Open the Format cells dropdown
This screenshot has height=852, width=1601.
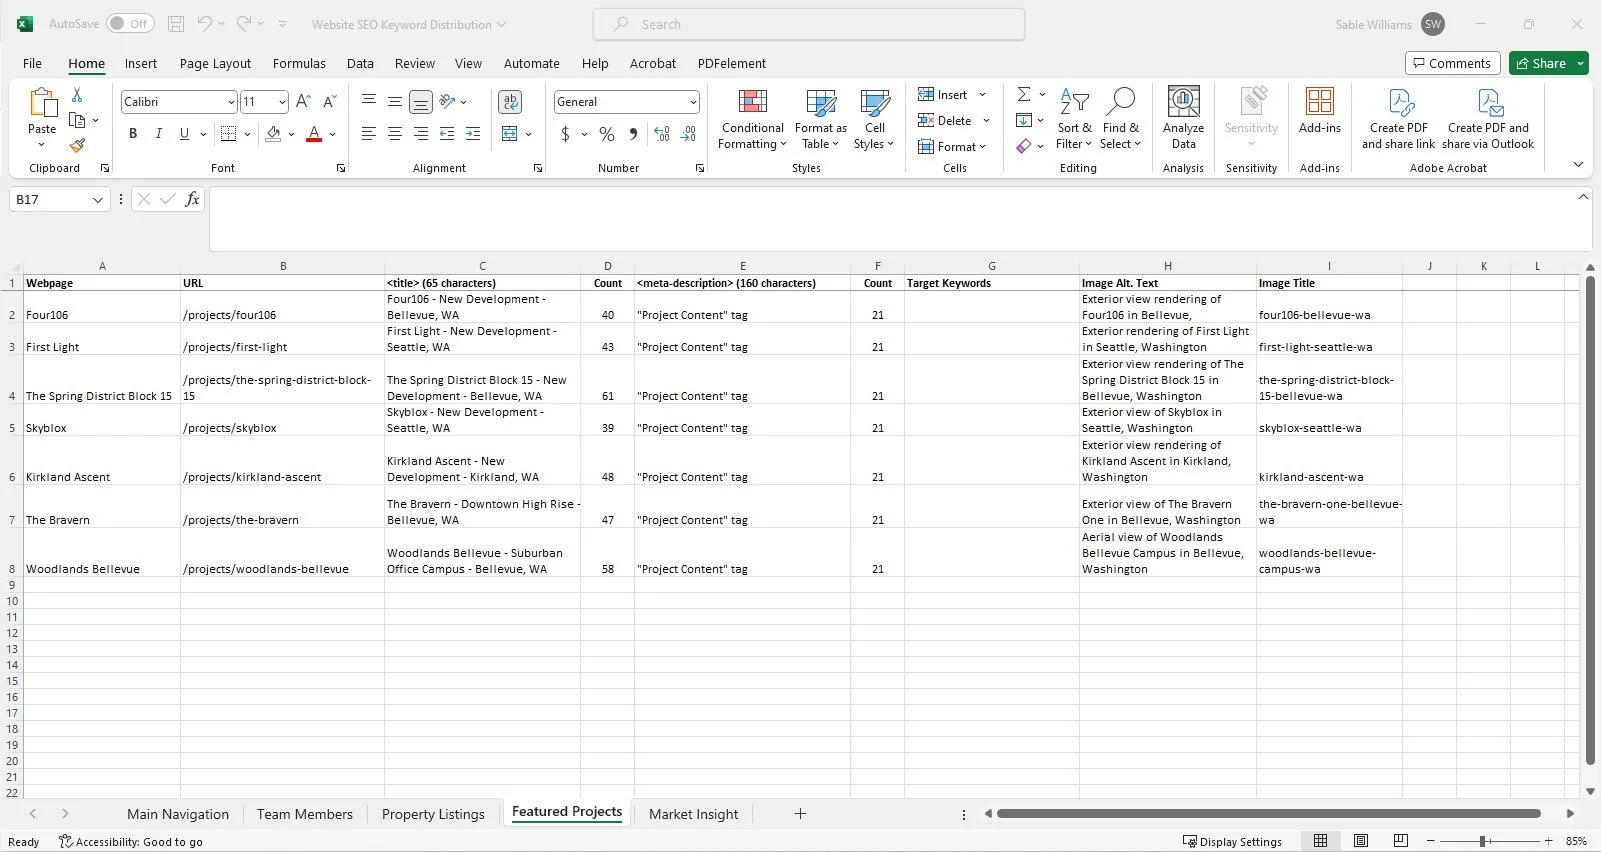coord(952,147)
